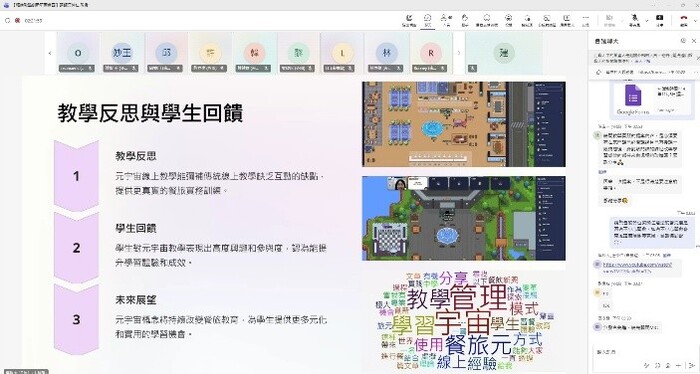Click the purple number 1 arrow shape
Viewport: 700px width, 374px height.
[x=76, y=175]
